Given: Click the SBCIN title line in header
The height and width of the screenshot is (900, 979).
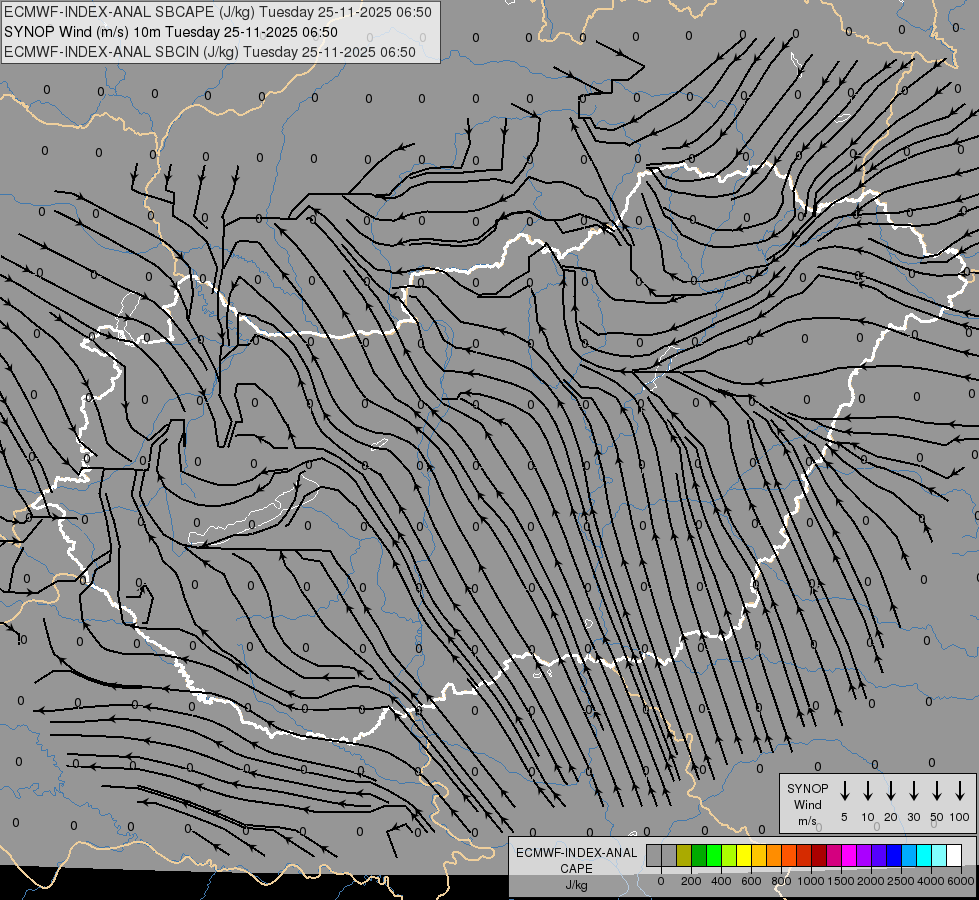Looking at the screenshot, I should (210, 52).
